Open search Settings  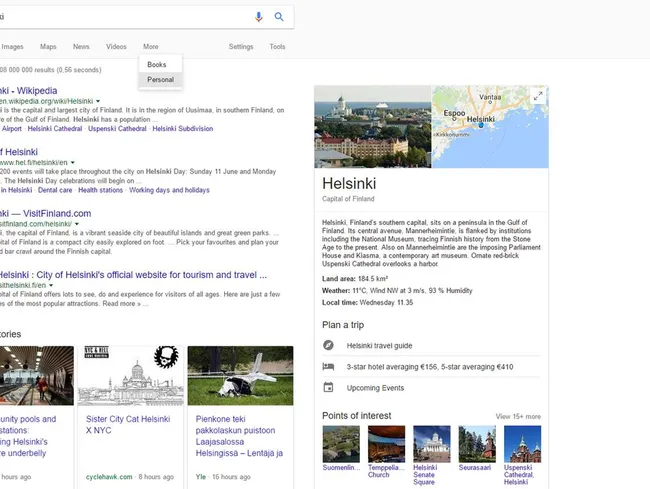tap(241, 46)
